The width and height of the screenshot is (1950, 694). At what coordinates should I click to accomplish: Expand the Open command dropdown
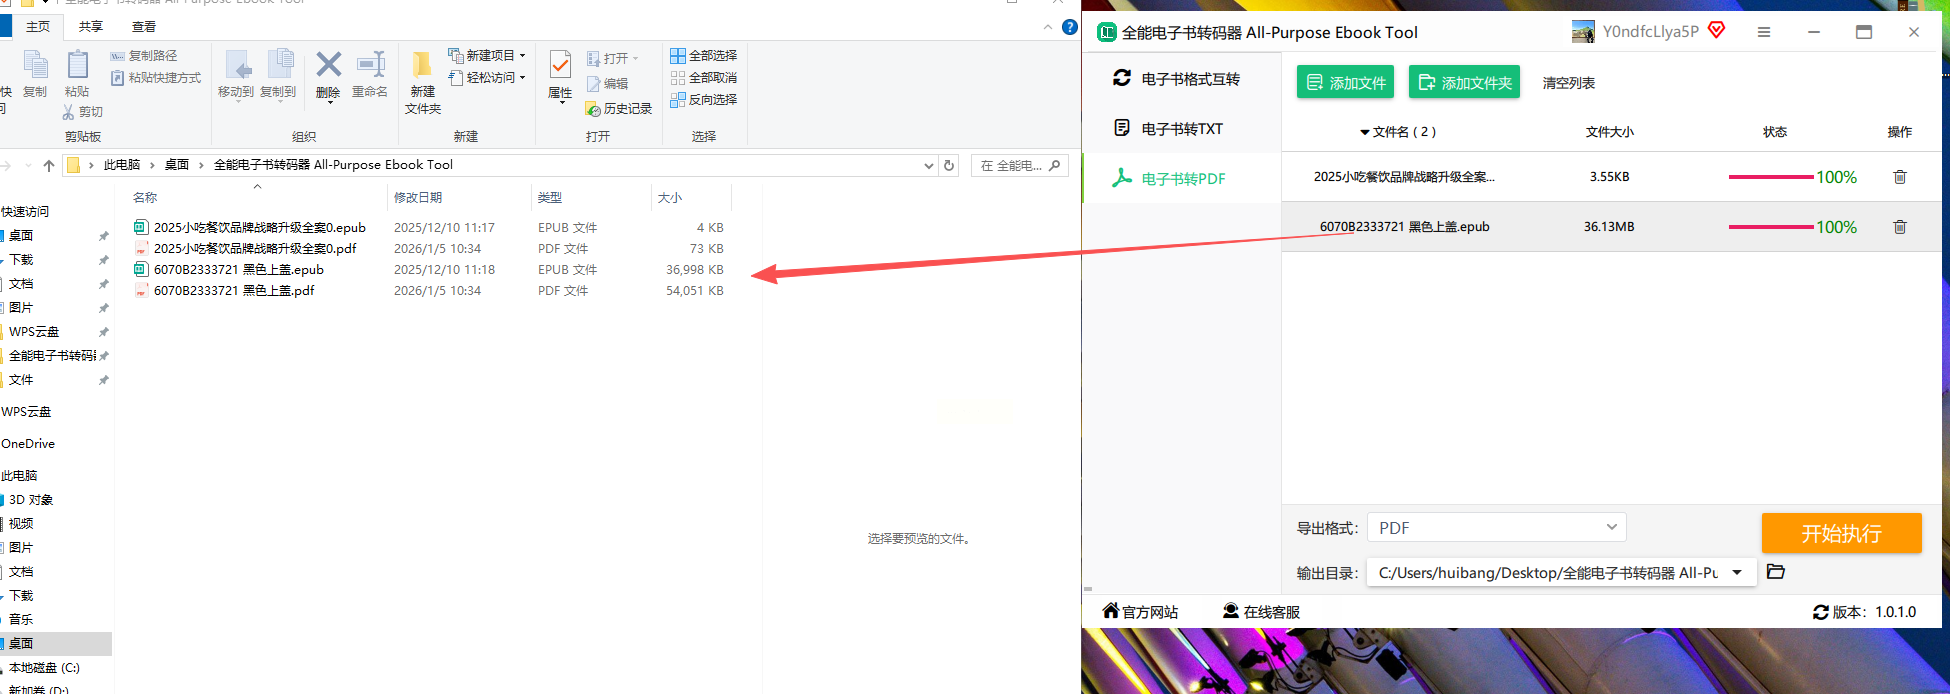point(635,59)
